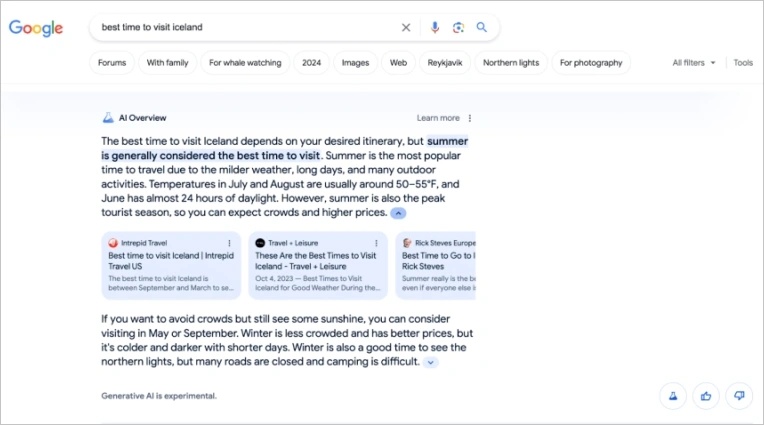Open Travel + Leisure card three-dot menu
This screenshot has height=425, width=764.
coord(376,243)
